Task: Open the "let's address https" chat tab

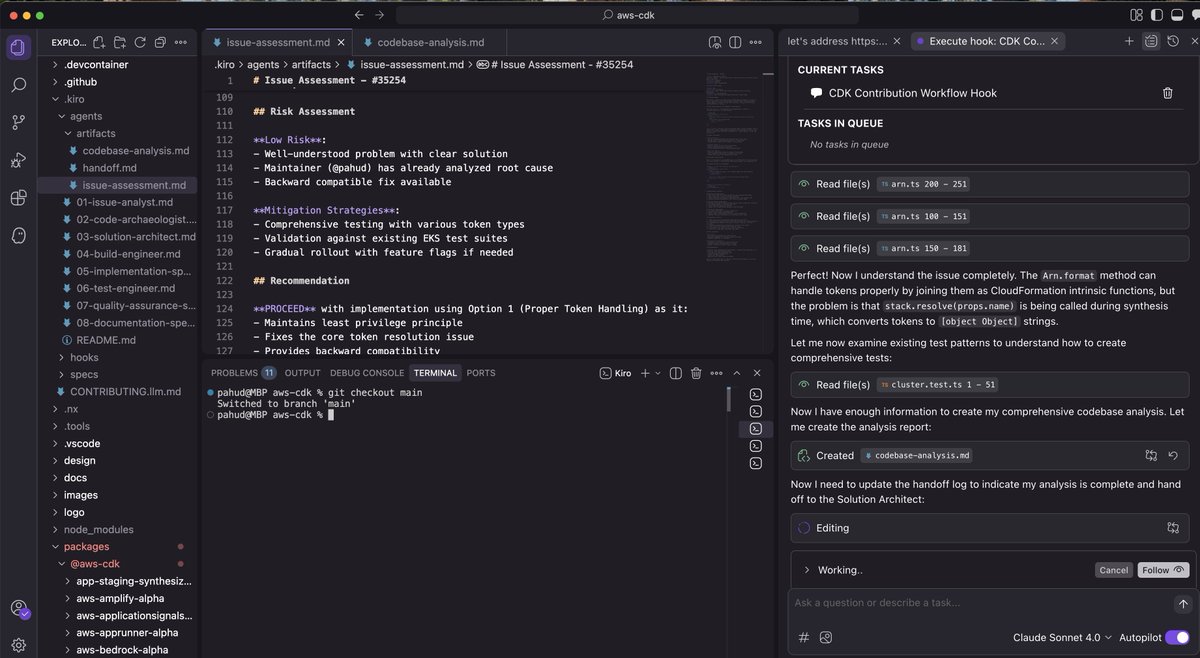Action: coord(837,41)
